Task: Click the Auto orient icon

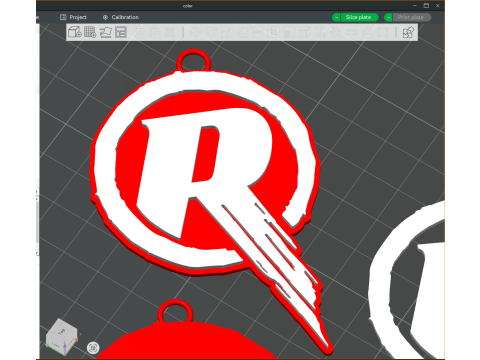Action: (106, 32)
